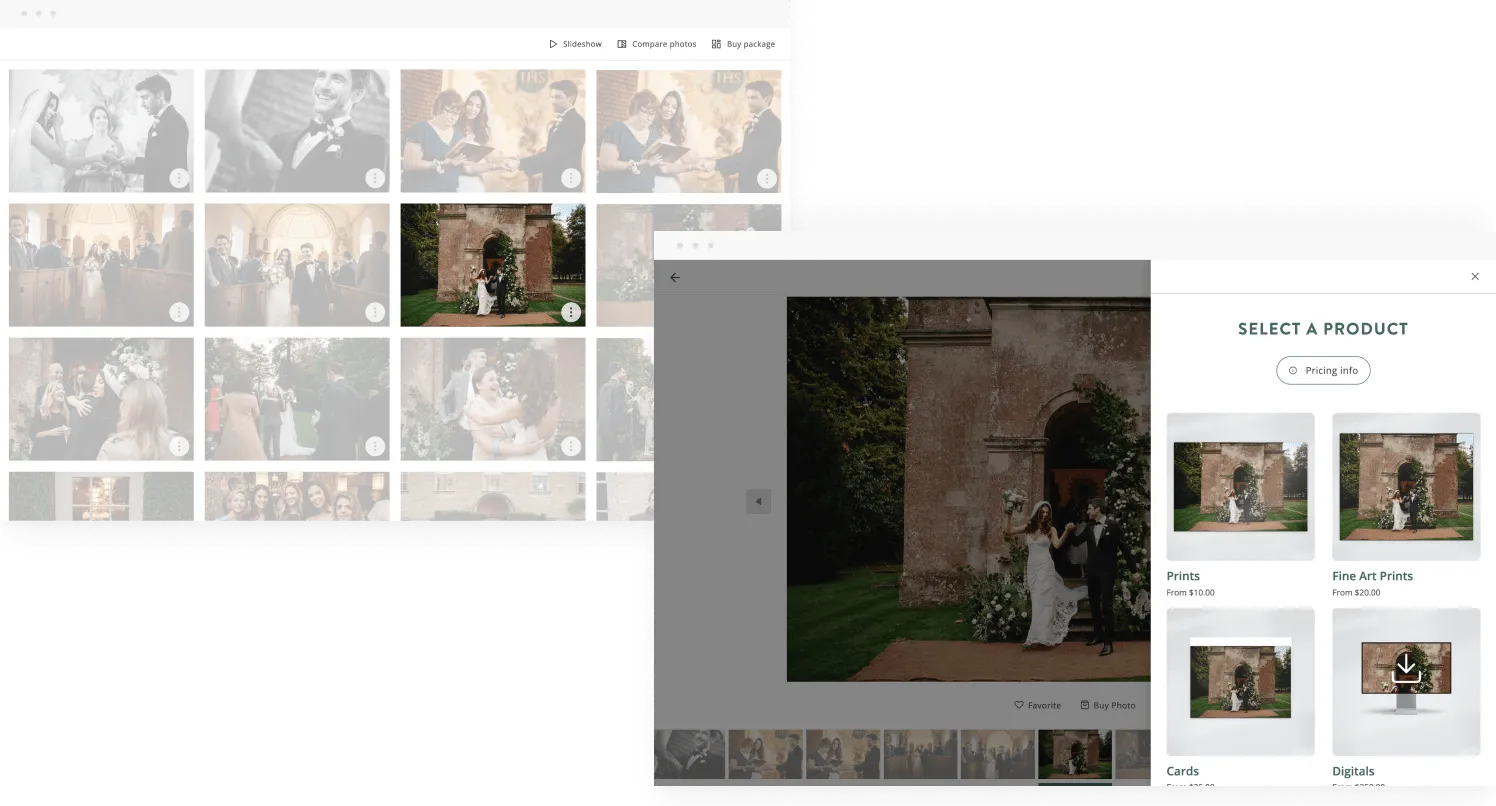The width and height of the screenshot is (1496, 806).
Task: Click the "From $10.00" price text
Action: (x=1190, y=593)
